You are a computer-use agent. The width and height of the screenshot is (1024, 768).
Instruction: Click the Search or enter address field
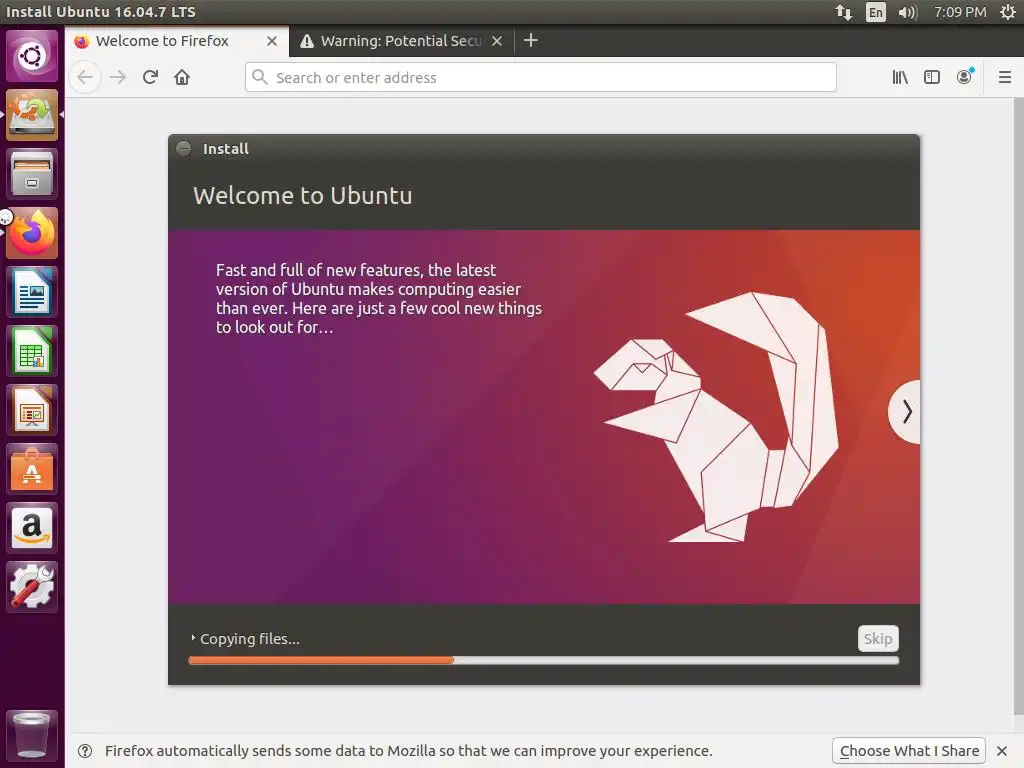[x=541, y=77]
